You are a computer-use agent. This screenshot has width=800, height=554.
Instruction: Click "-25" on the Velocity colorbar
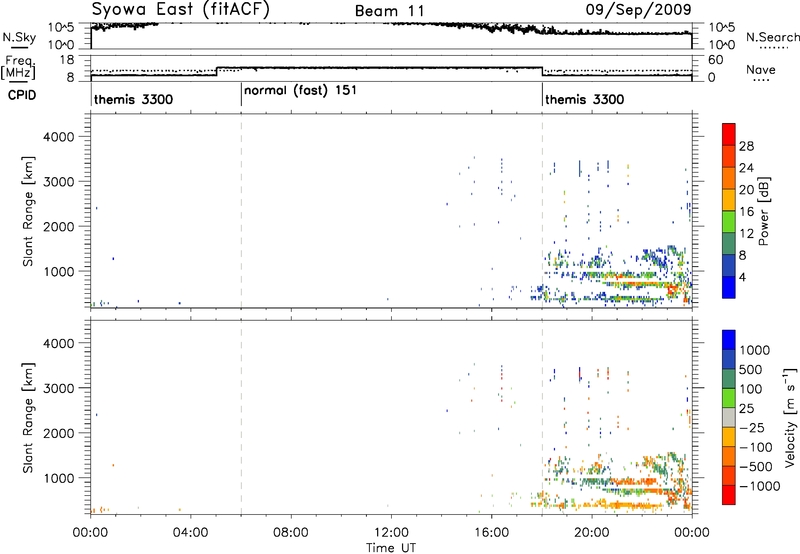(x=752, y=428)
